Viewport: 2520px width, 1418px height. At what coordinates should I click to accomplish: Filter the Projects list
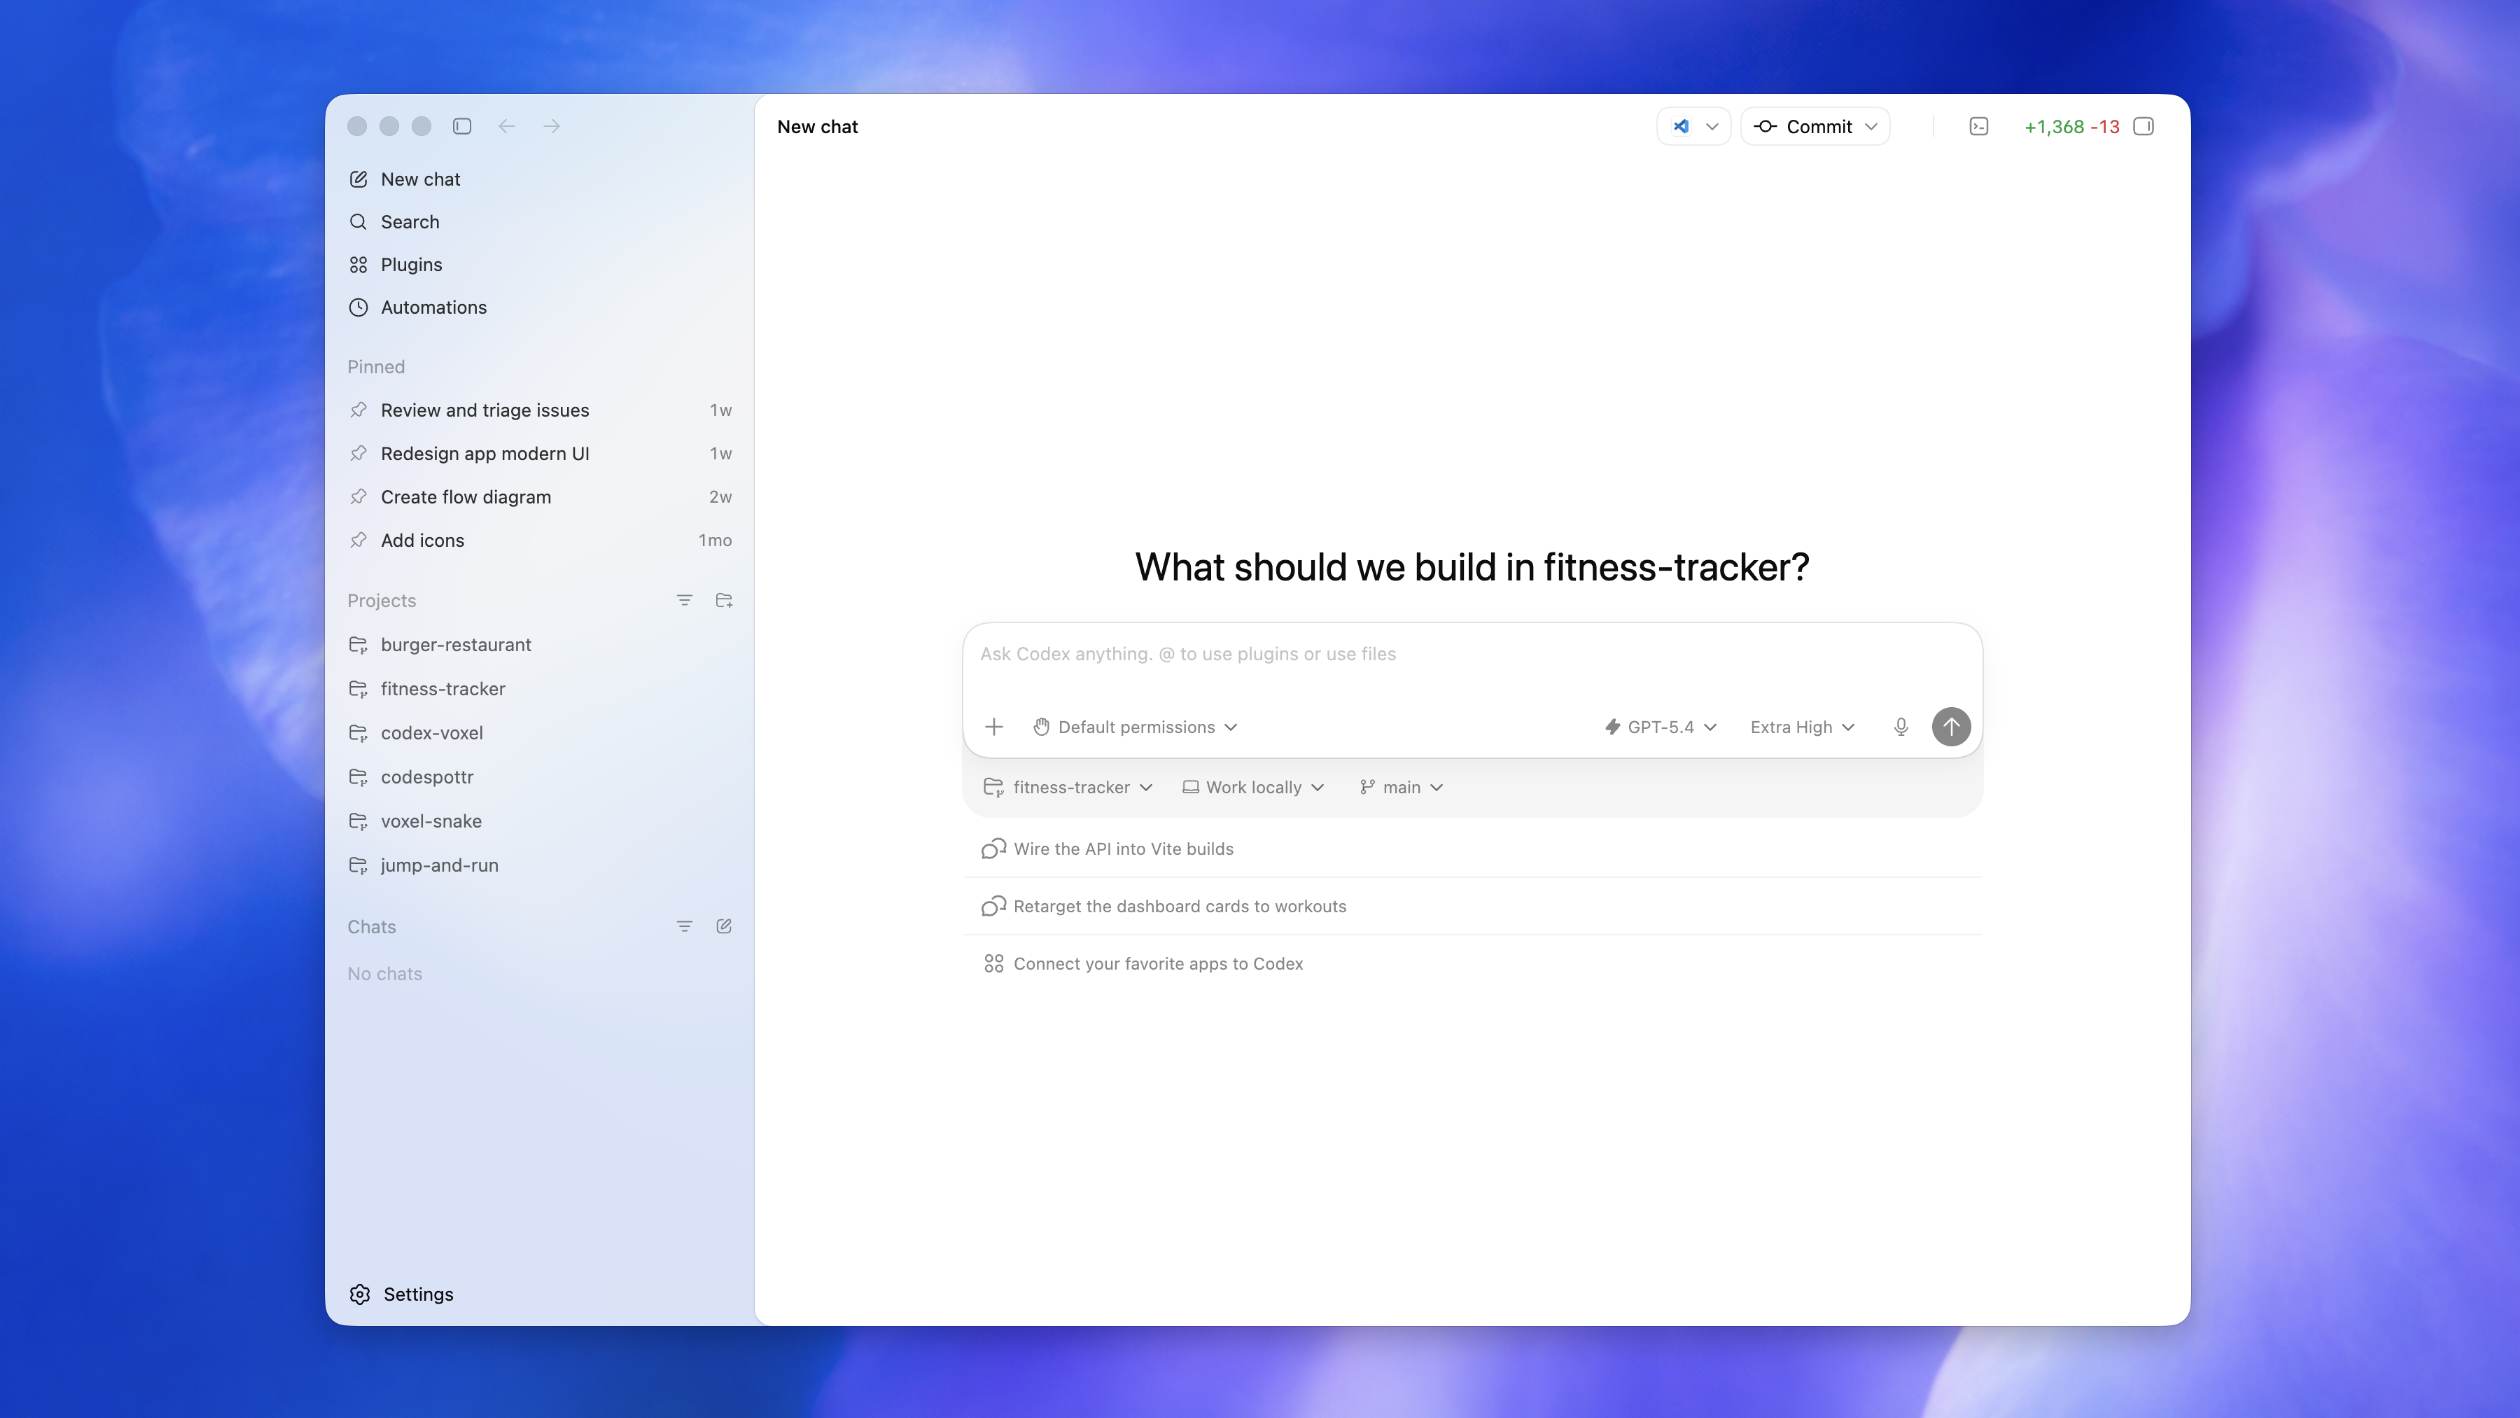[684, 600]
